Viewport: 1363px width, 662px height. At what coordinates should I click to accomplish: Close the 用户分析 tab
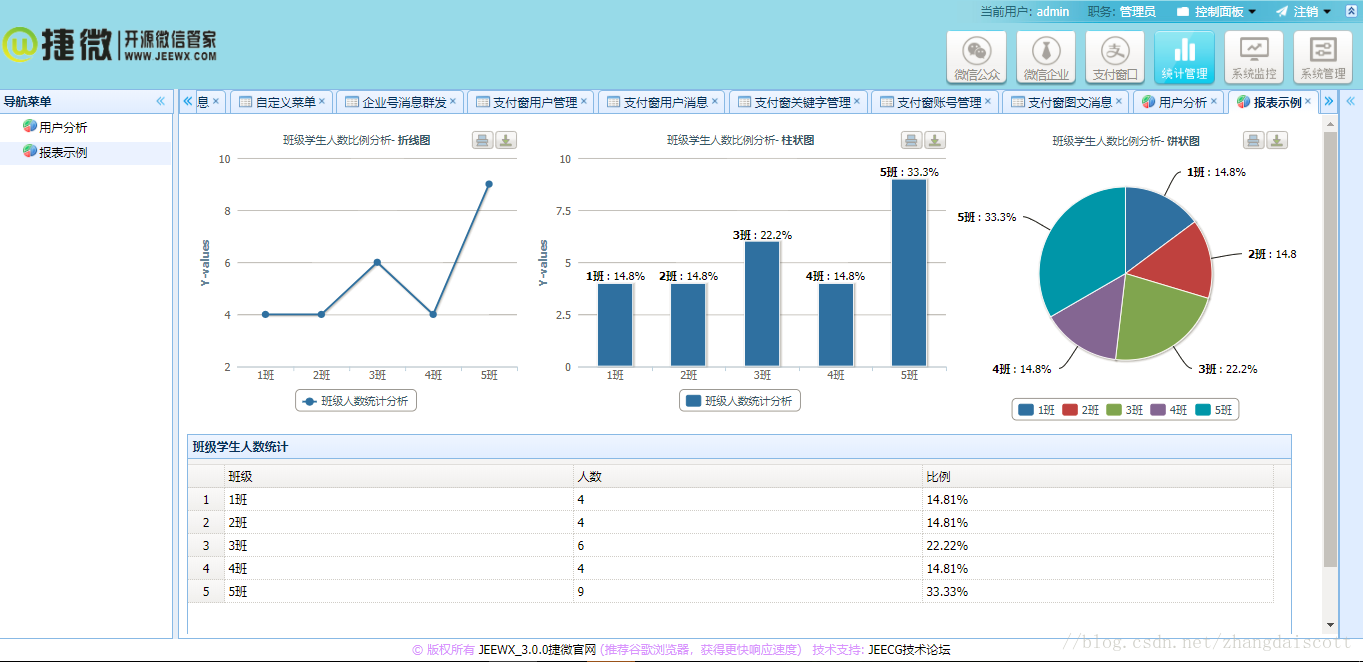tap(1214, 101)
